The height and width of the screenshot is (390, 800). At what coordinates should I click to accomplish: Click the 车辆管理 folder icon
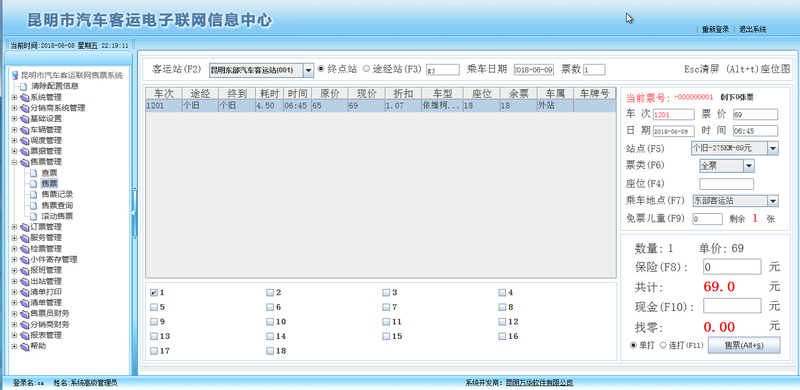click(x=24, y=130)
